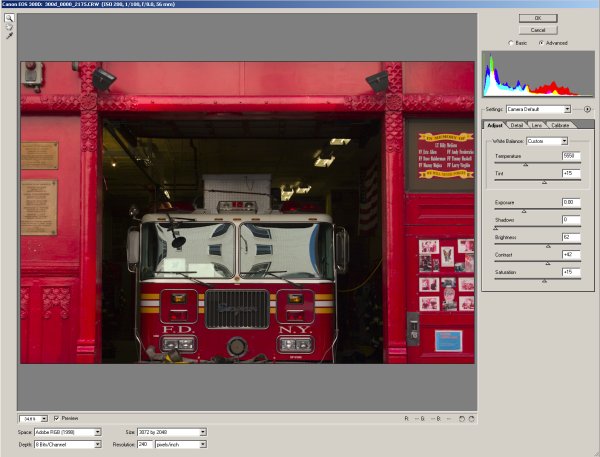Click the Contrast slider handle

[548, 263]
